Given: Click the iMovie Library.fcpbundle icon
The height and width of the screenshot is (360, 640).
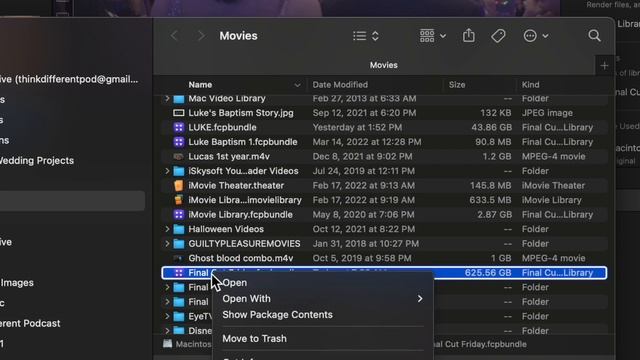Looking at the screenshot, I should coord(179,215).
